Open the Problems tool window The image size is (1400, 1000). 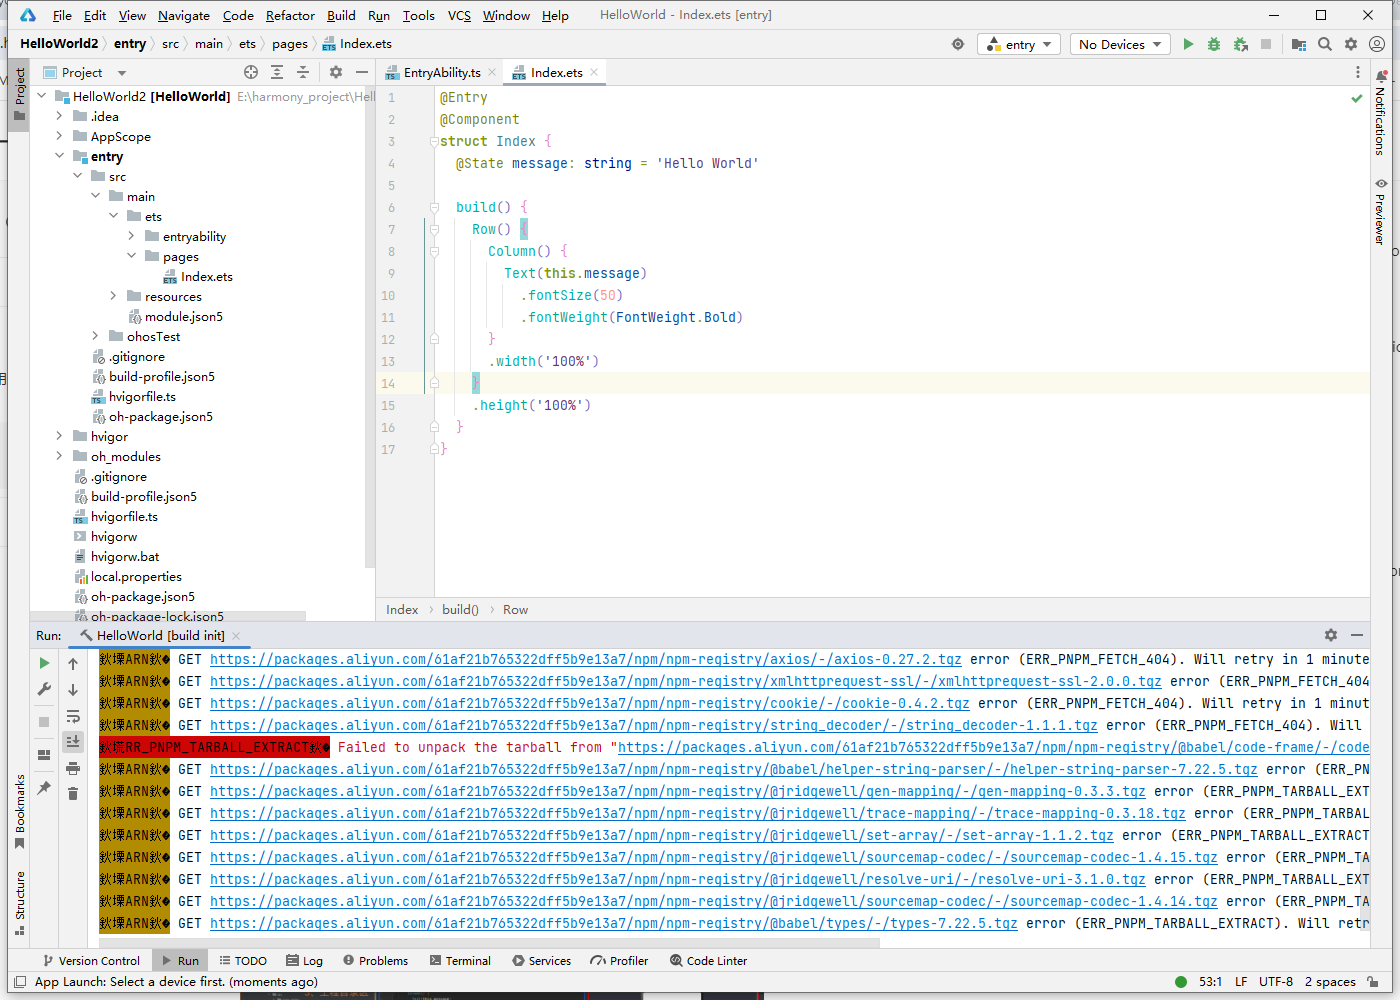click(375, 960)
